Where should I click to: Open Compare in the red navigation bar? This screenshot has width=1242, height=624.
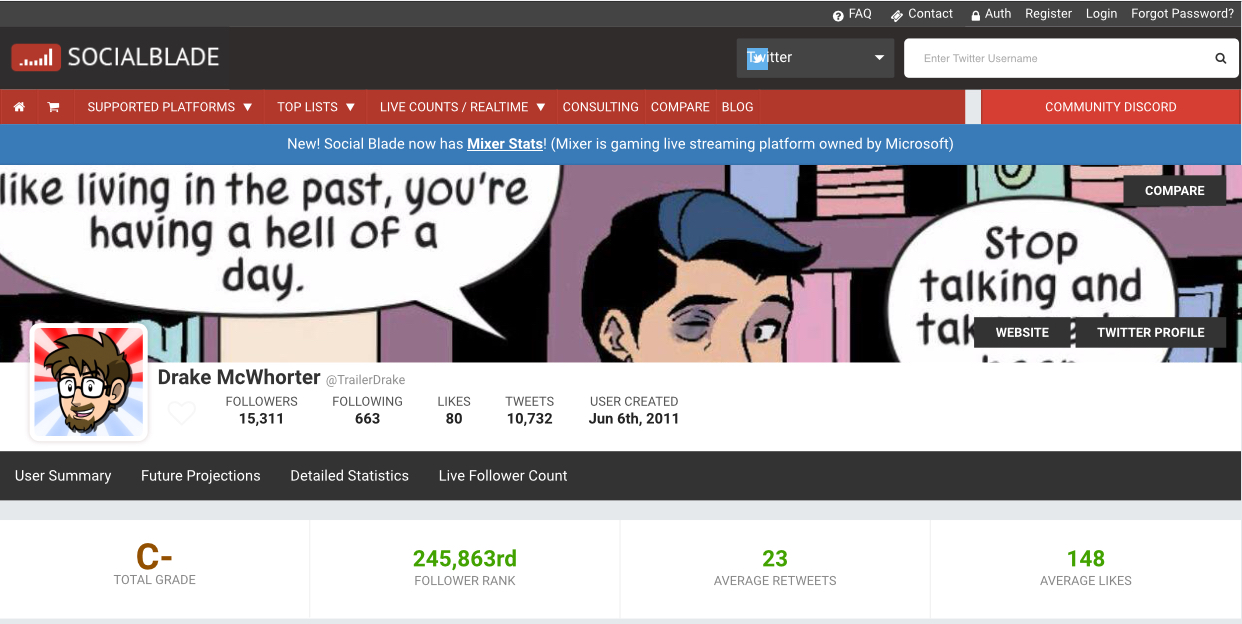[x=680, y=107]
